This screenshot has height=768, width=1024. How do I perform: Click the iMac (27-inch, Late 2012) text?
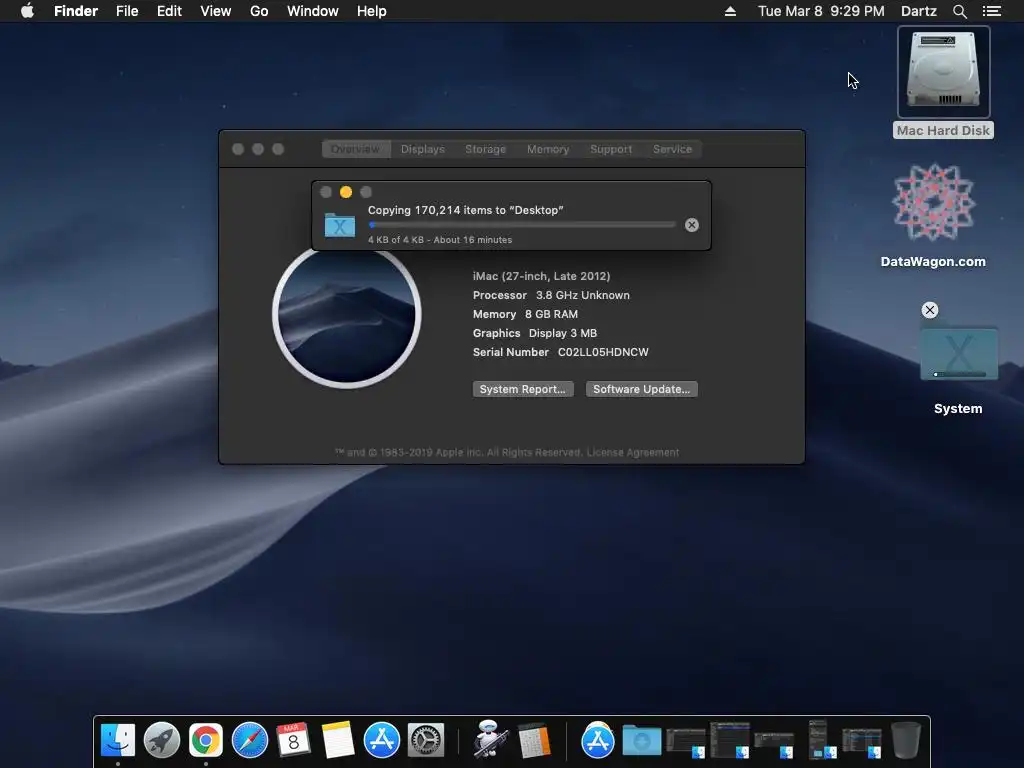(x=541, y=276)
